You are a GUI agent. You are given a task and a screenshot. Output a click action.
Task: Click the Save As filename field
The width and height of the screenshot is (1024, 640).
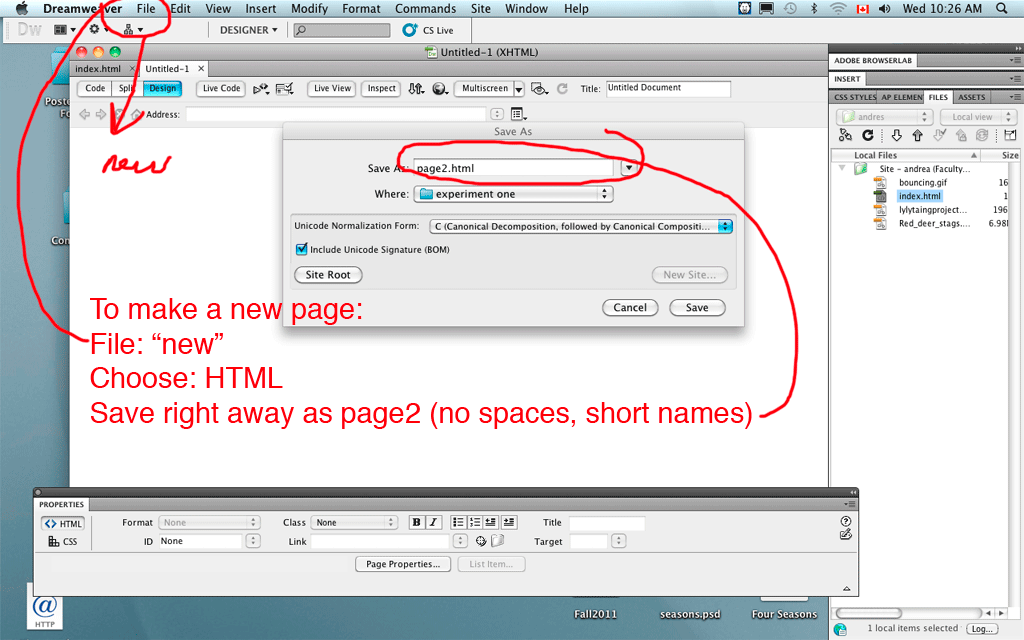[x=513, y=168]
